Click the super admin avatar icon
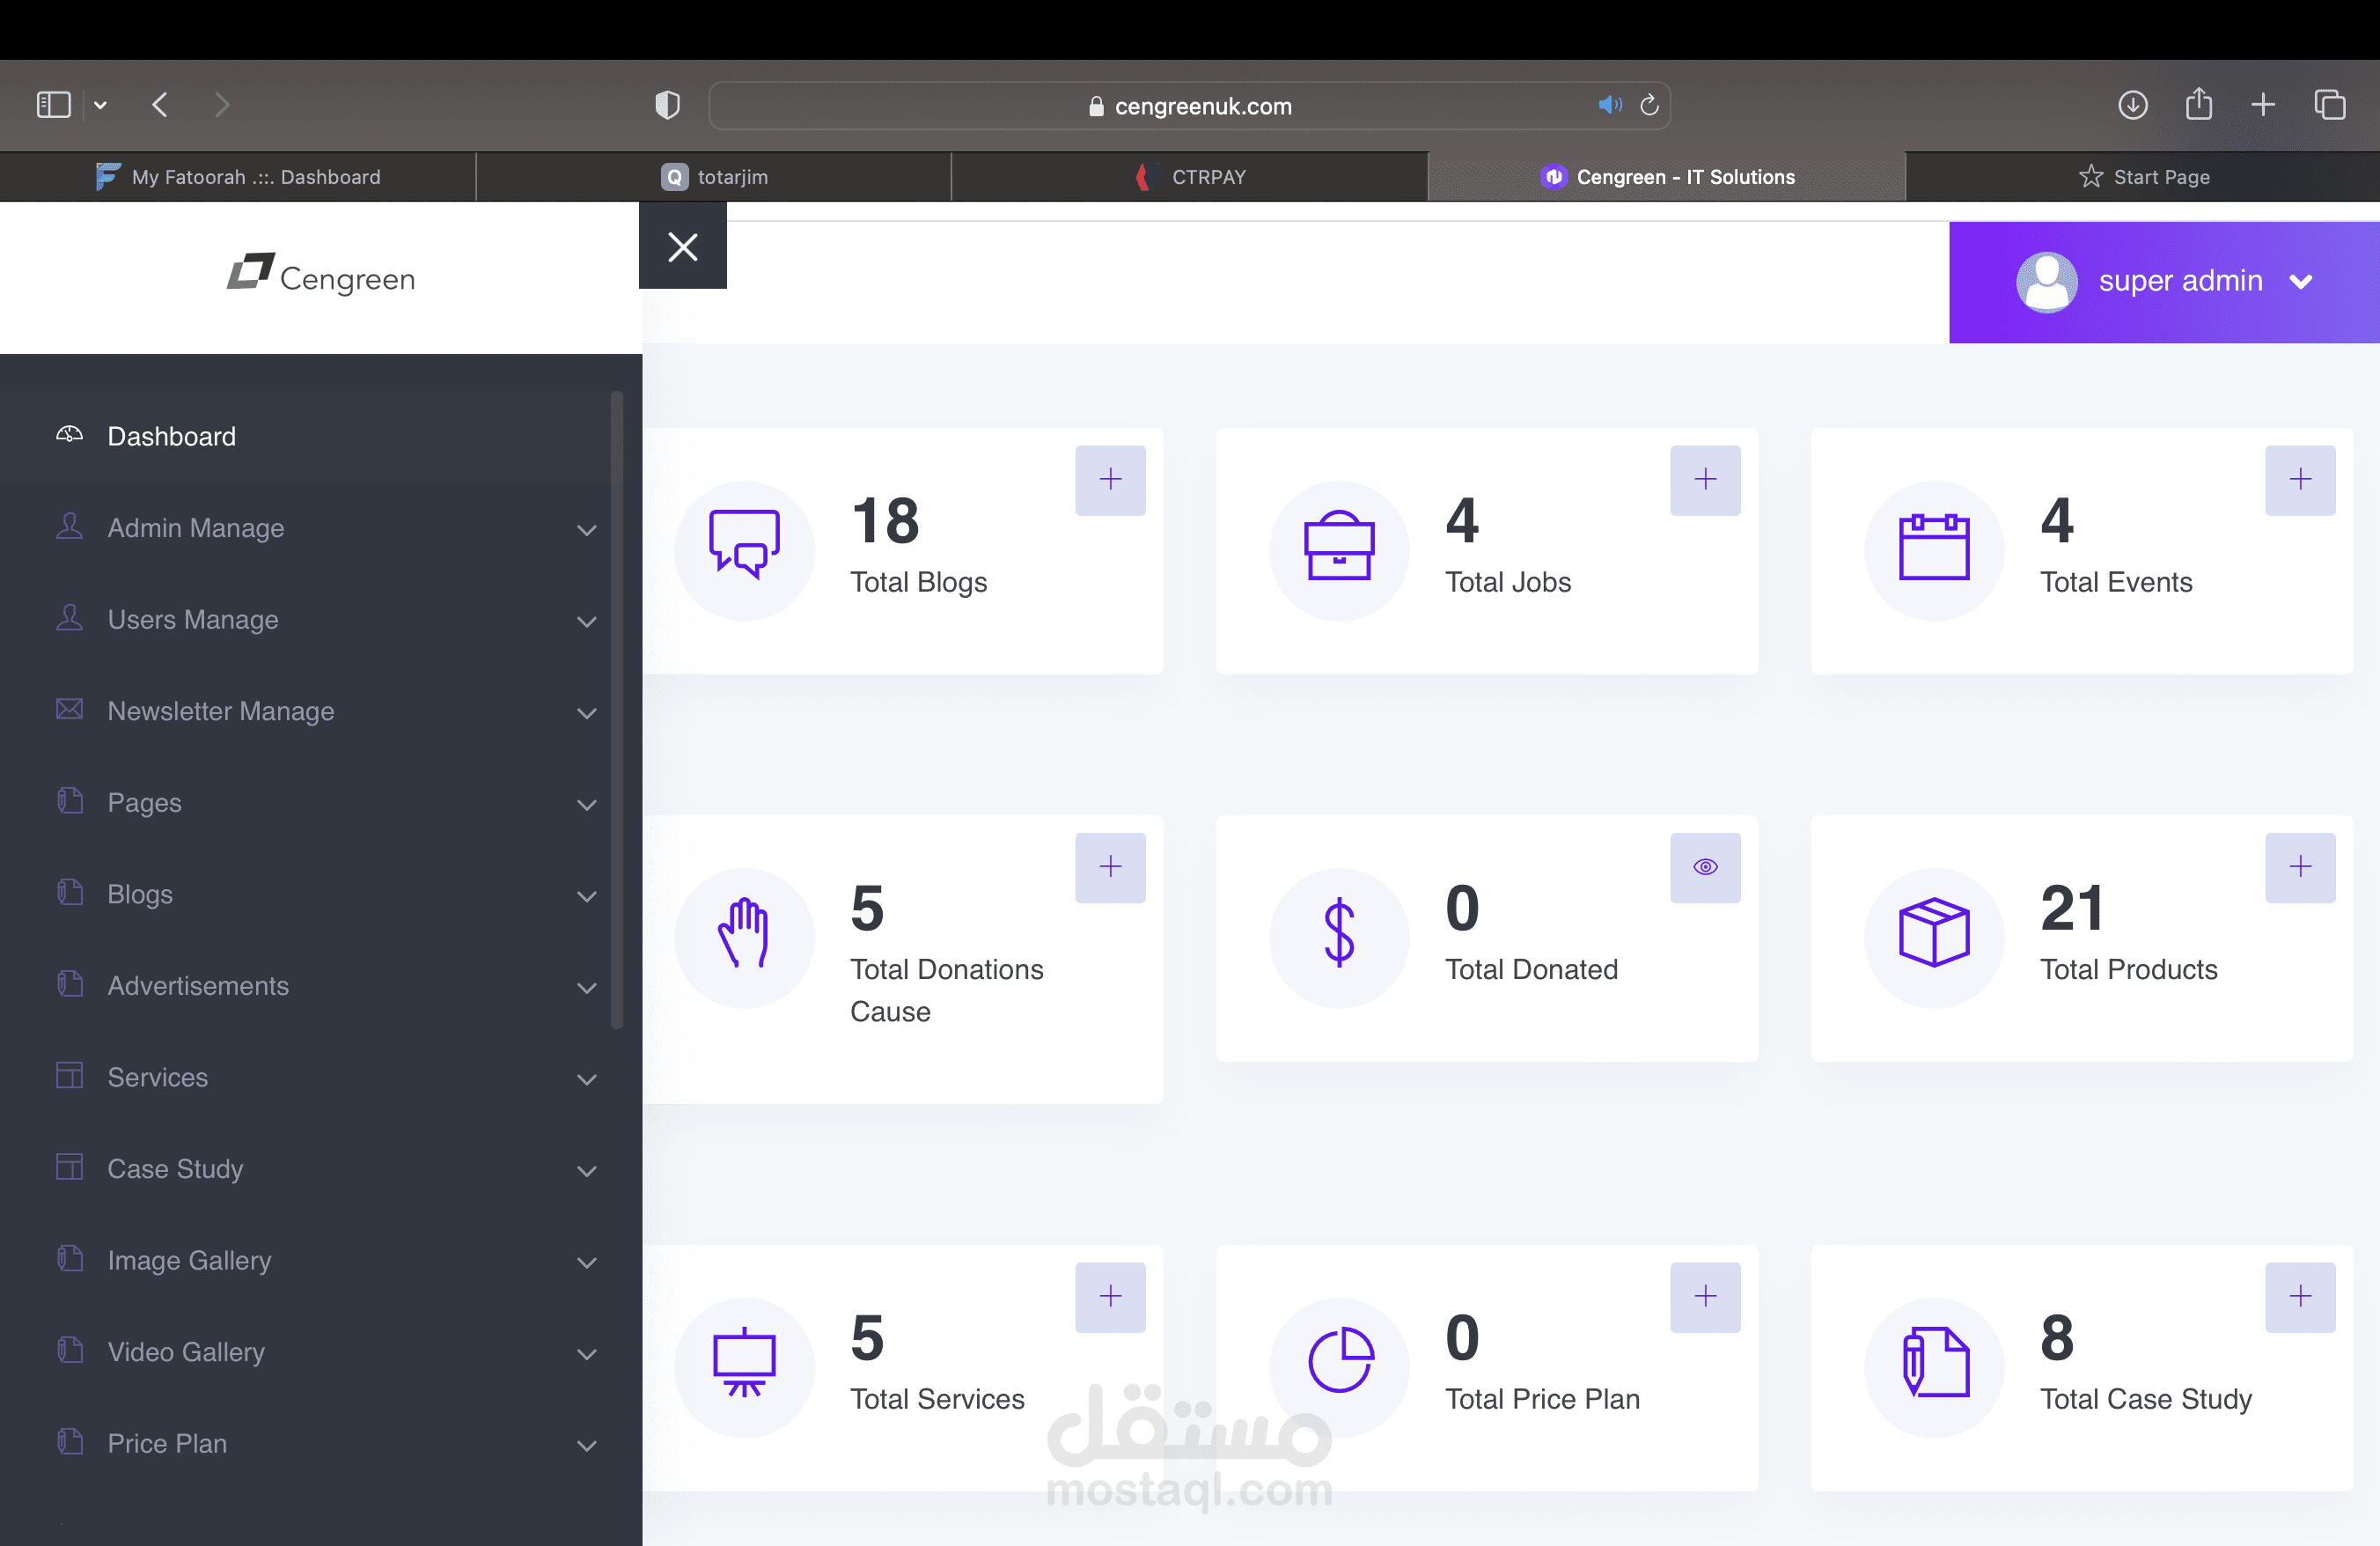This screenshot has height=1546, width=2380. pos(2046,281)
